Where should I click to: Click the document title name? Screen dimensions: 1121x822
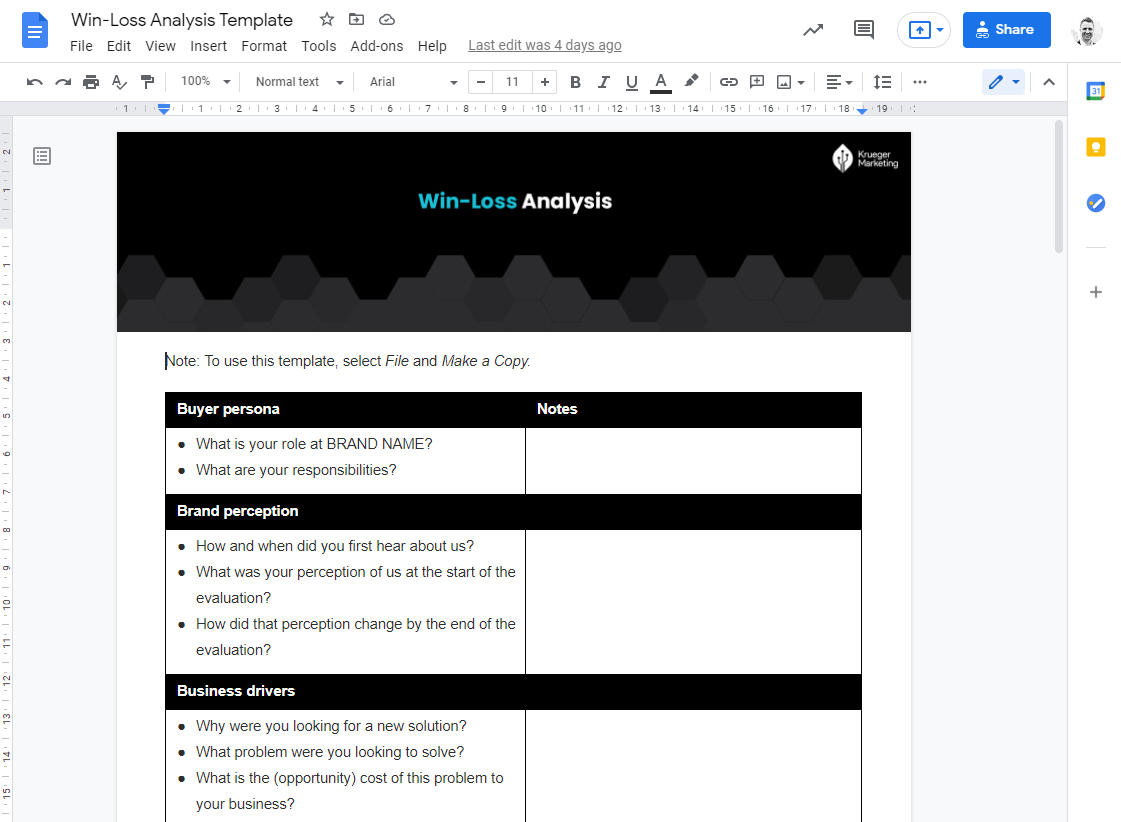(x=182, y=20)
